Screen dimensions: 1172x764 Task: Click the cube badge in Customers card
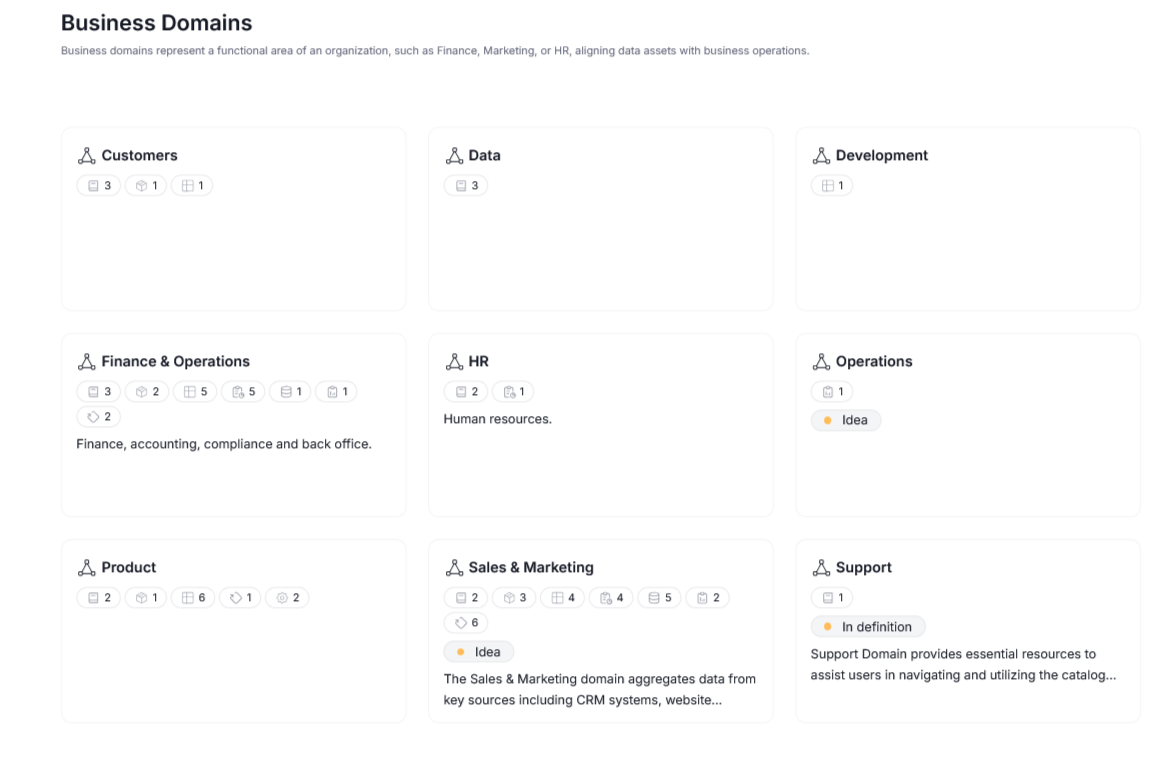(146, 186)
